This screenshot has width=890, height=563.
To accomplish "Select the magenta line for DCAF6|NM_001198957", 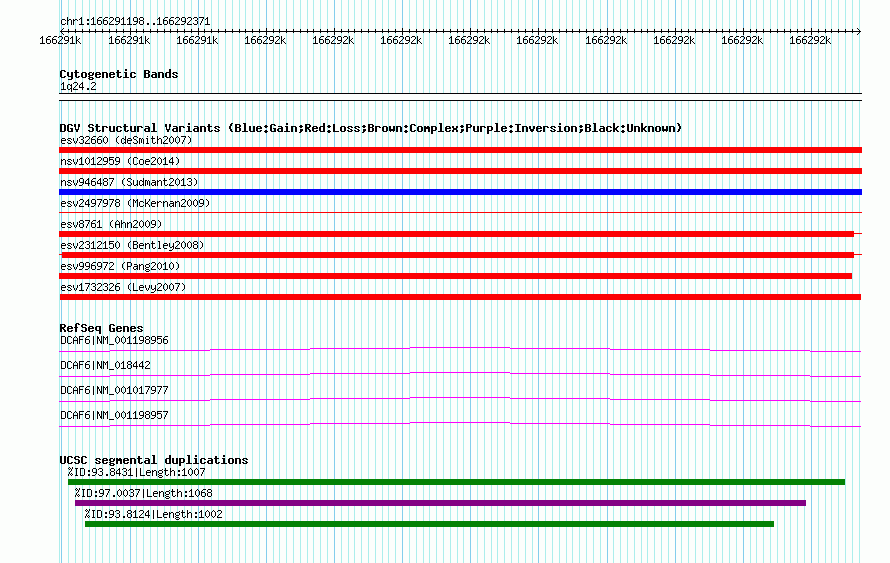I will point(460,424).
